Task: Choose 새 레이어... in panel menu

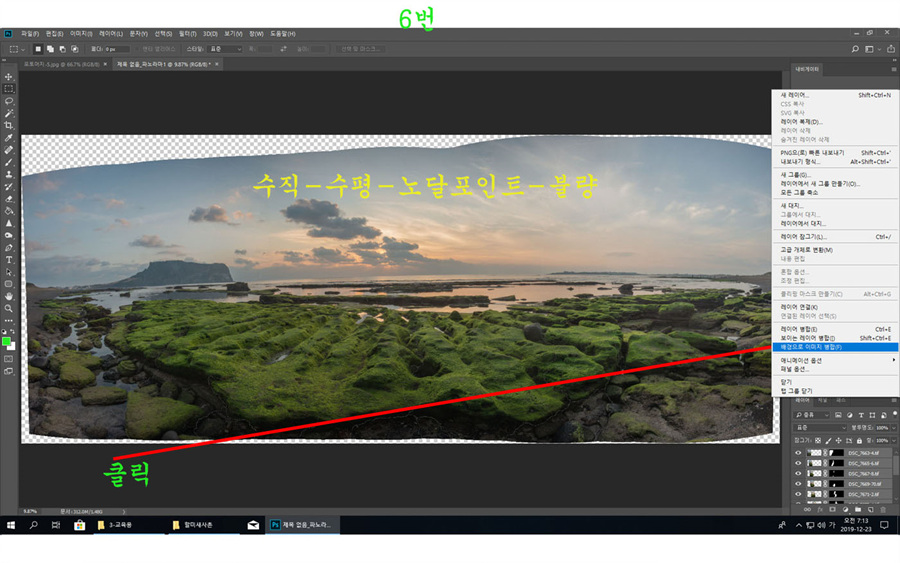Action: [x=835, y=95]
